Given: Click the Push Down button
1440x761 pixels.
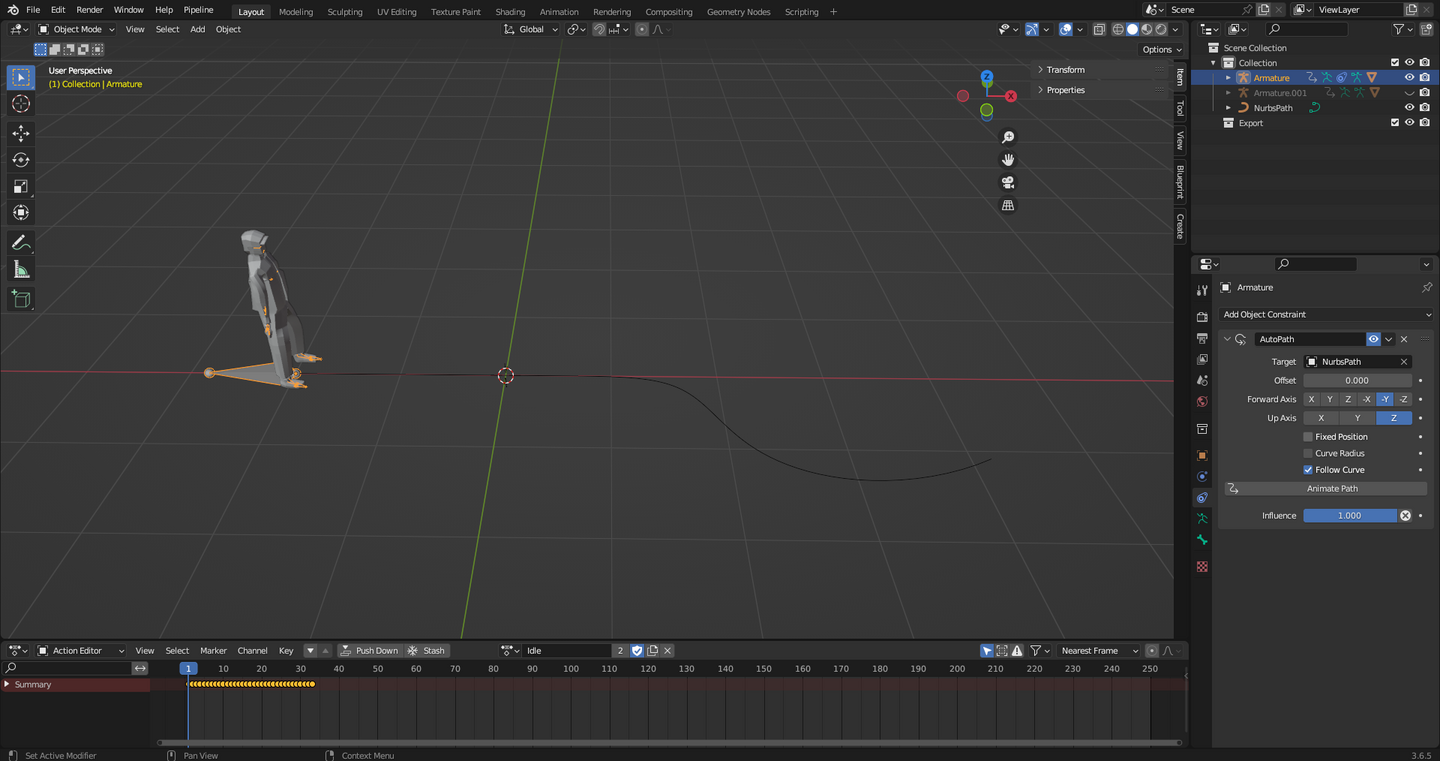Looking at the screenshot, I should (370, 651).
